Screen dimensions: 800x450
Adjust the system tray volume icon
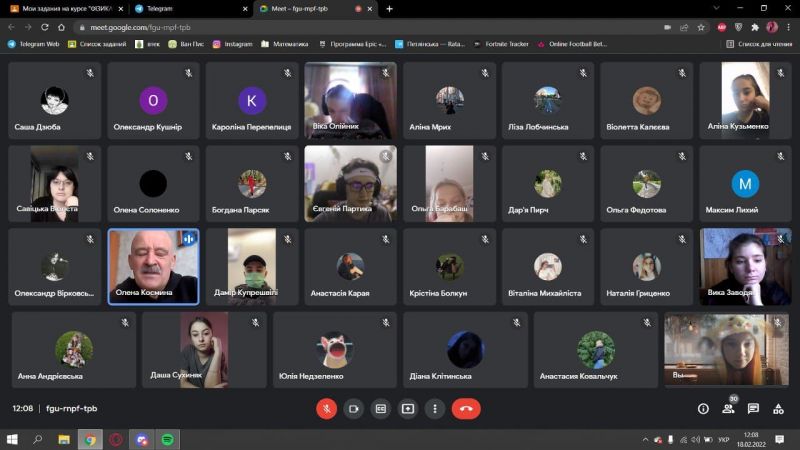click(695, 439)
